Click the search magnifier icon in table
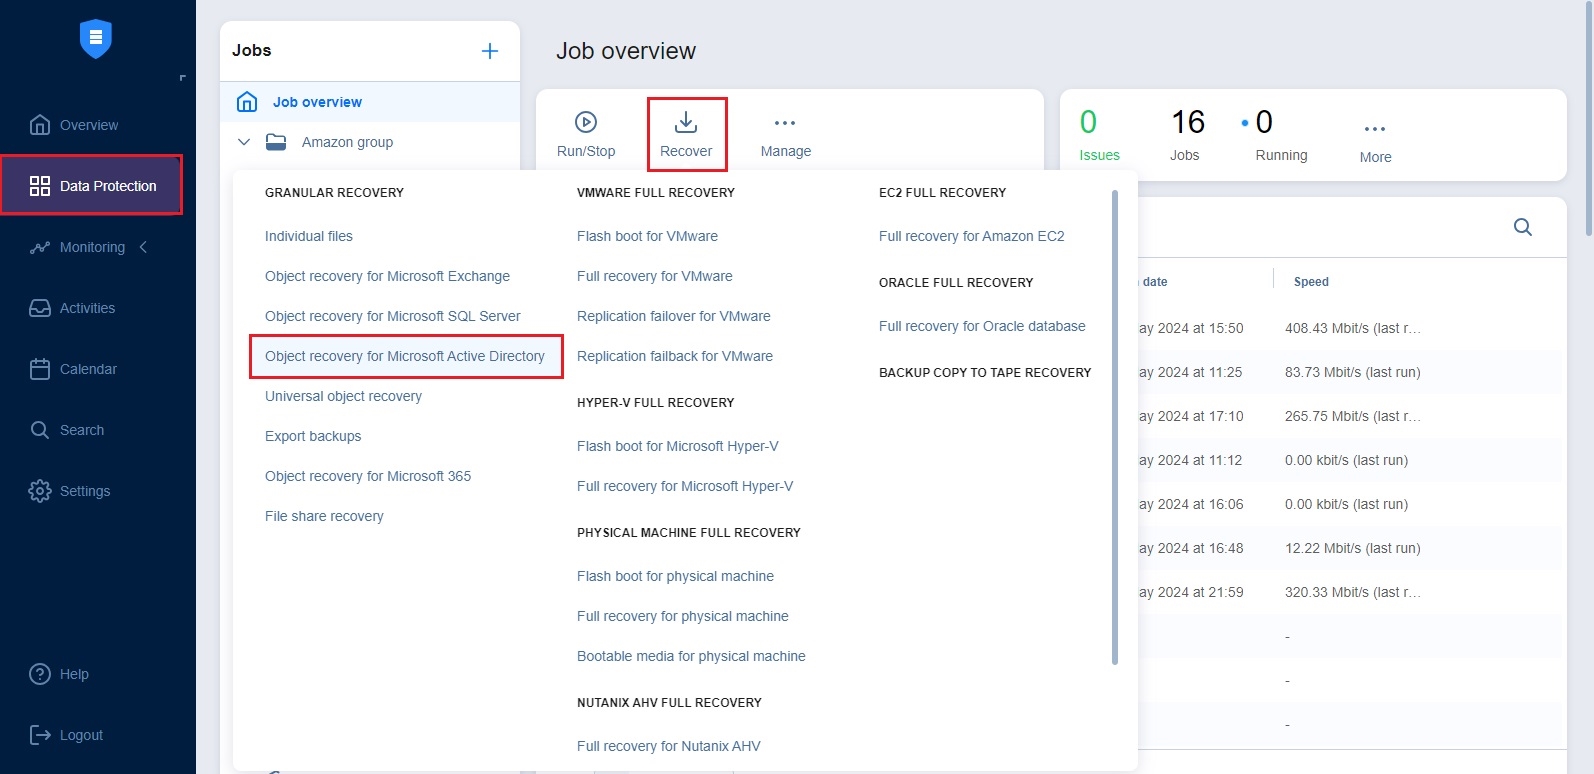 tap(1523, 227)
